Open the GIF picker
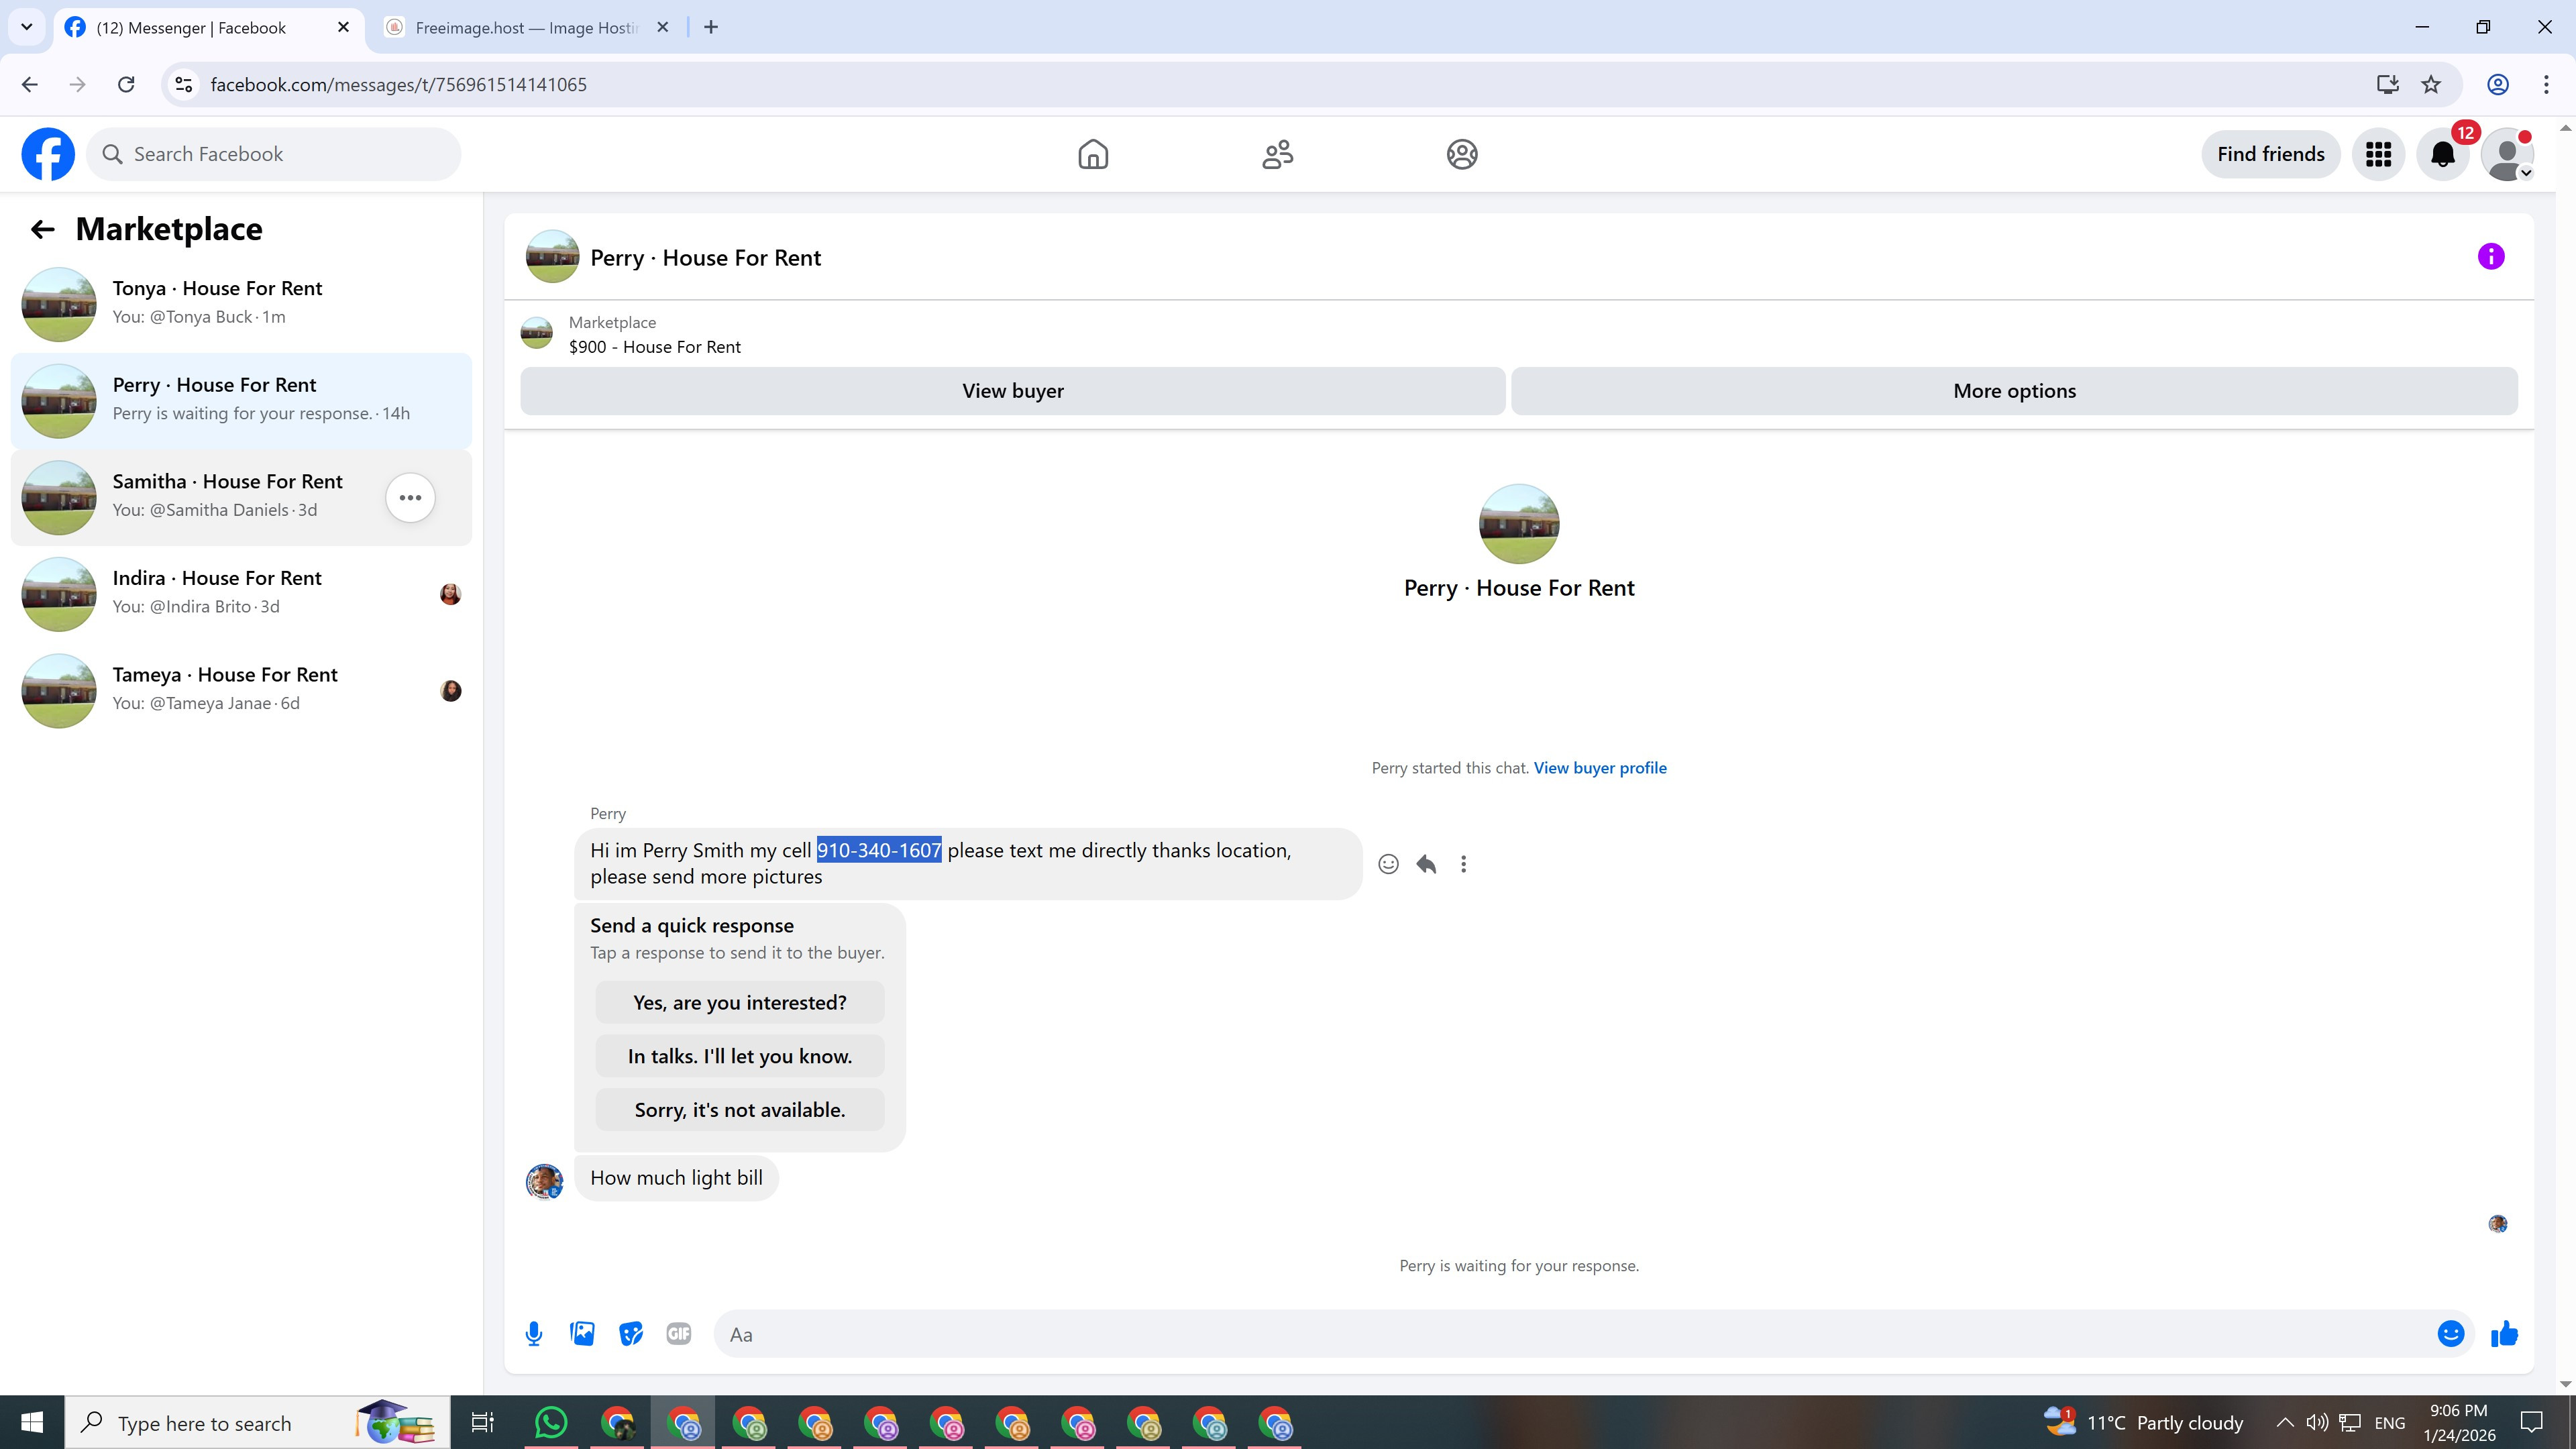The image size is (2576, 1449). pos(678,1334)
